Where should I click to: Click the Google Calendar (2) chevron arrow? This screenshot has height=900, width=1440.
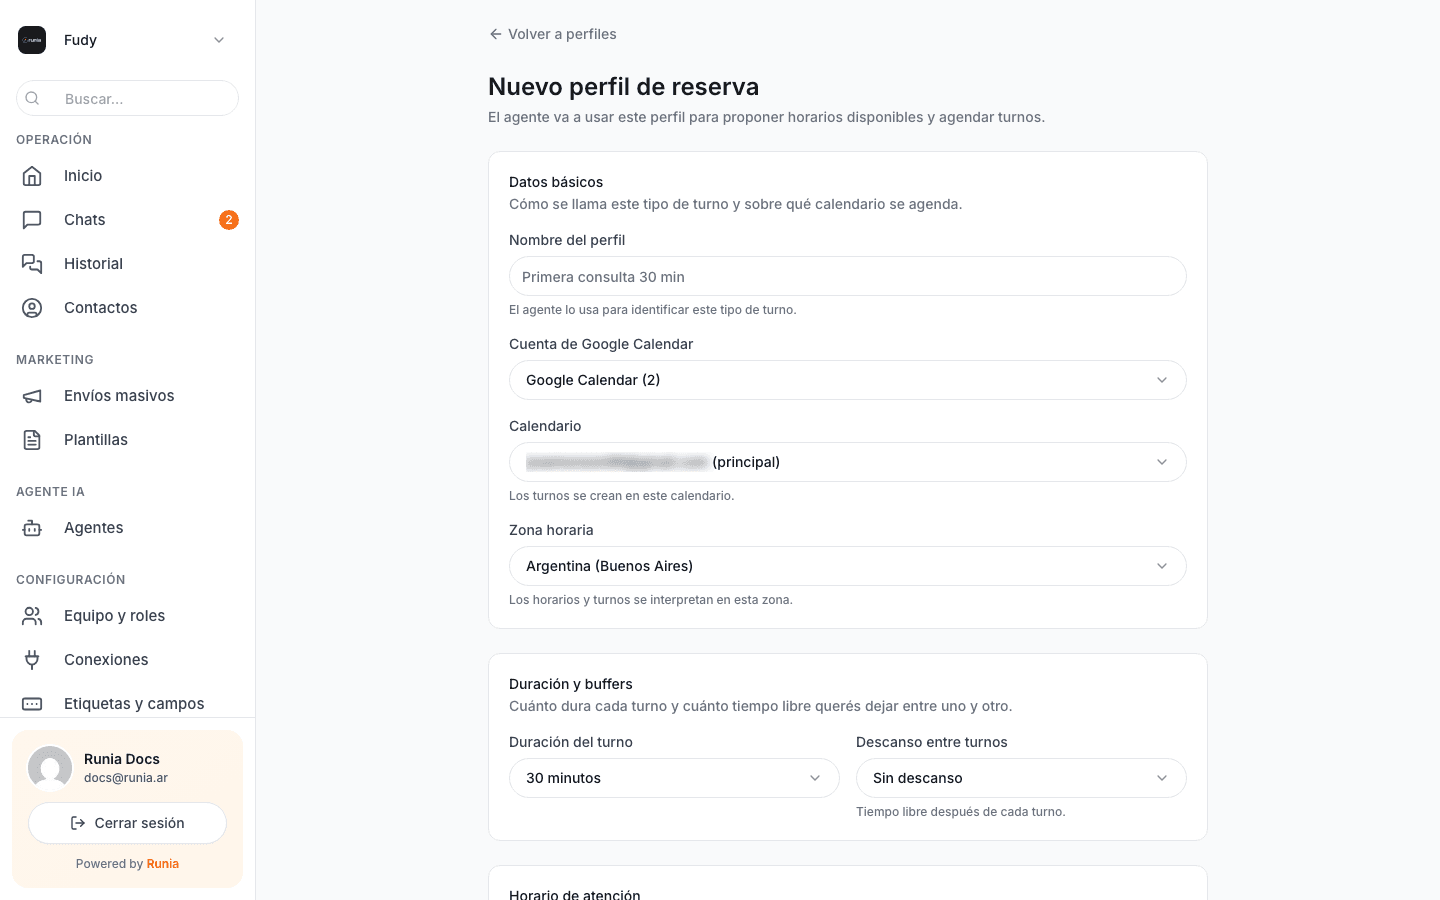click(x=1162, y=380)
